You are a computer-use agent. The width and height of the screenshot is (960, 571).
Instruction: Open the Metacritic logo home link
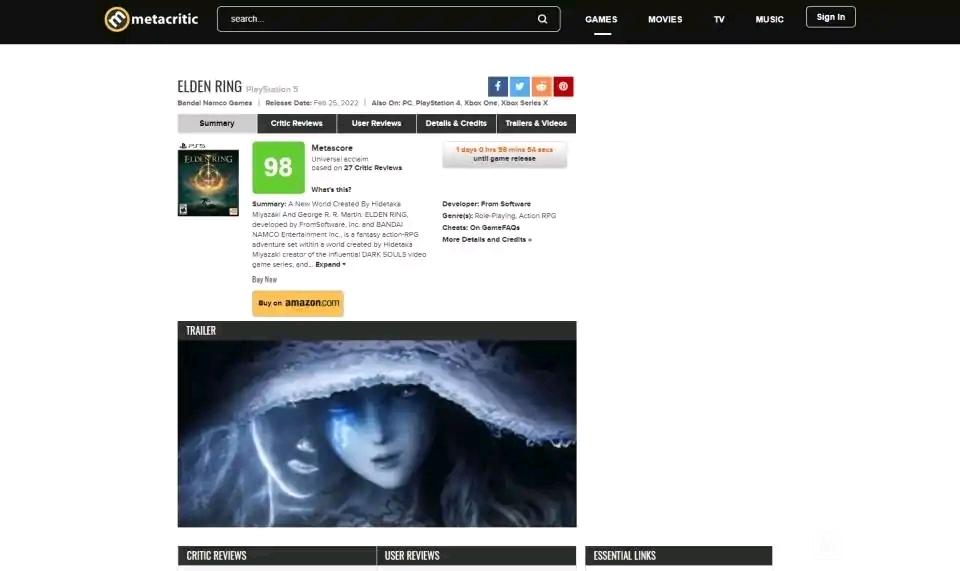tap(151, 19)
